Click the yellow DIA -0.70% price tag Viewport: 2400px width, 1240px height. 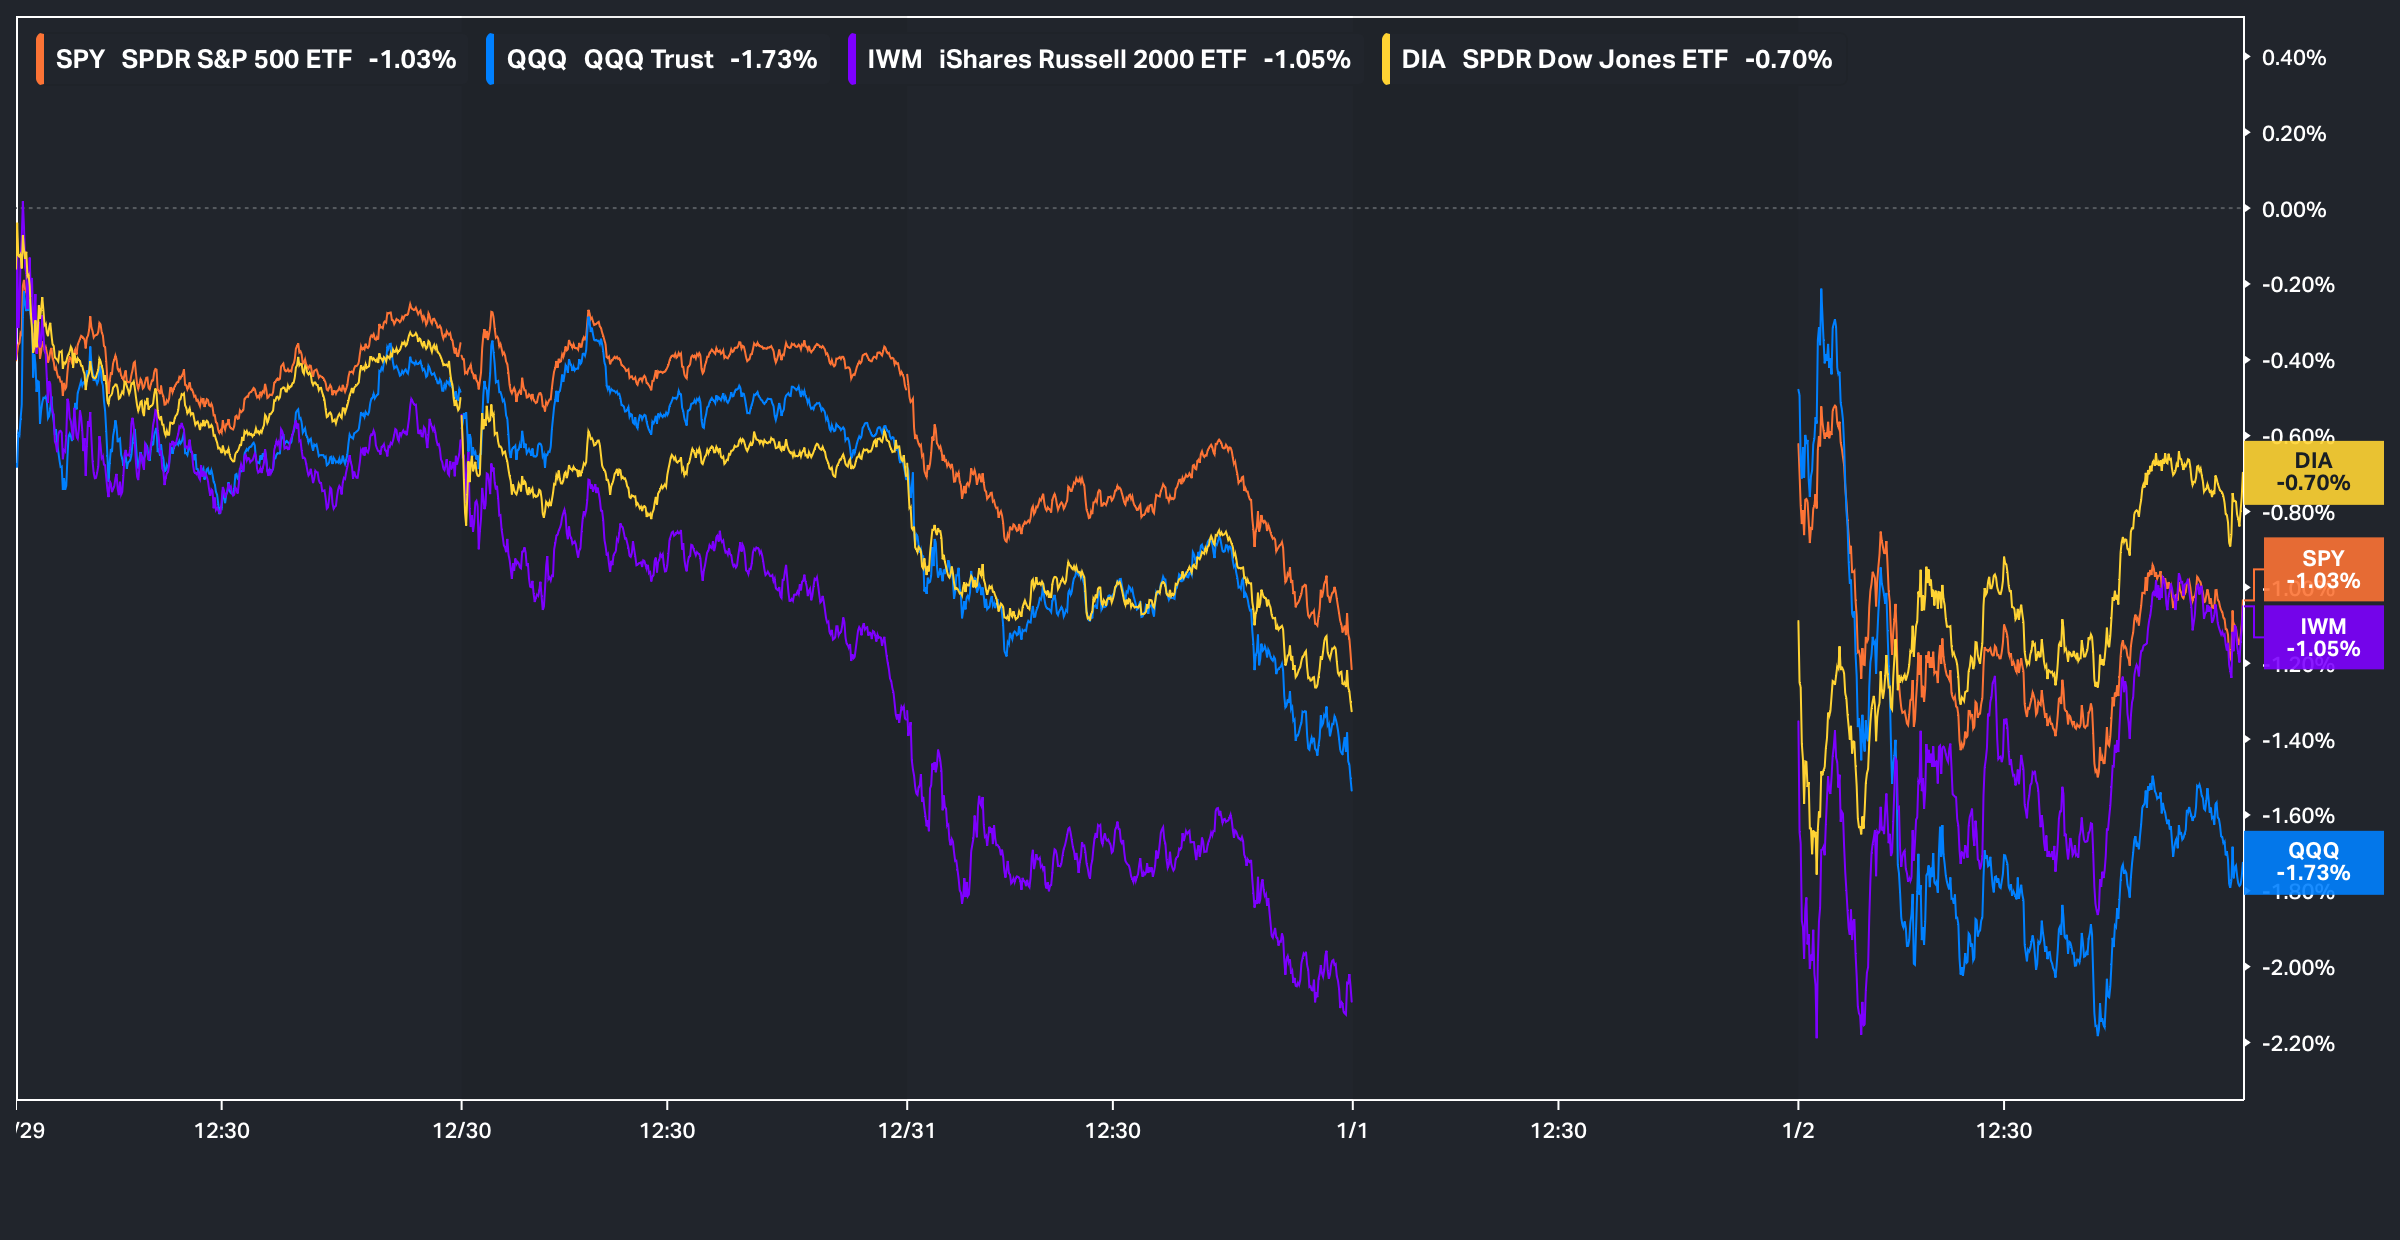pyautogui.click(x=2312, y=472)
